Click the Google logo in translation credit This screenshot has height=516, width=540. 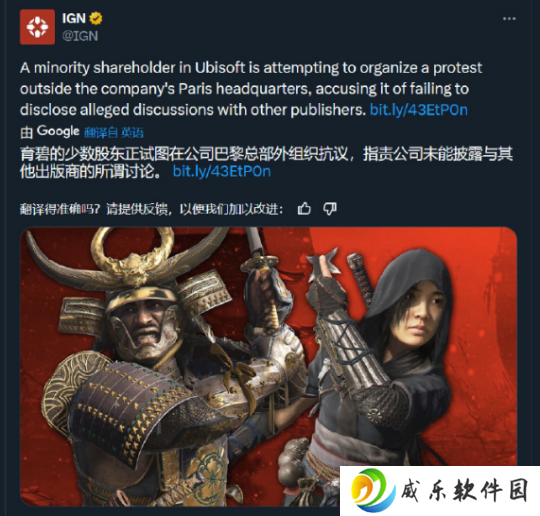pyautogui.click(x=58, y=131)
